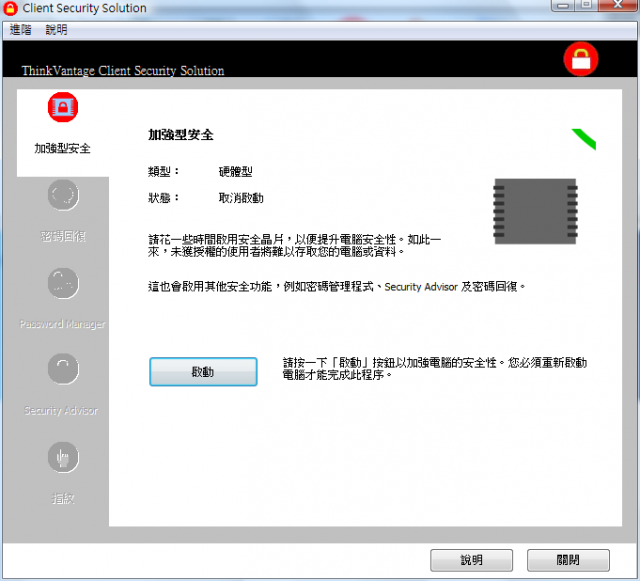Click the 啟動 button
Screen dimensions: 640x581
(x=203, y=372)
